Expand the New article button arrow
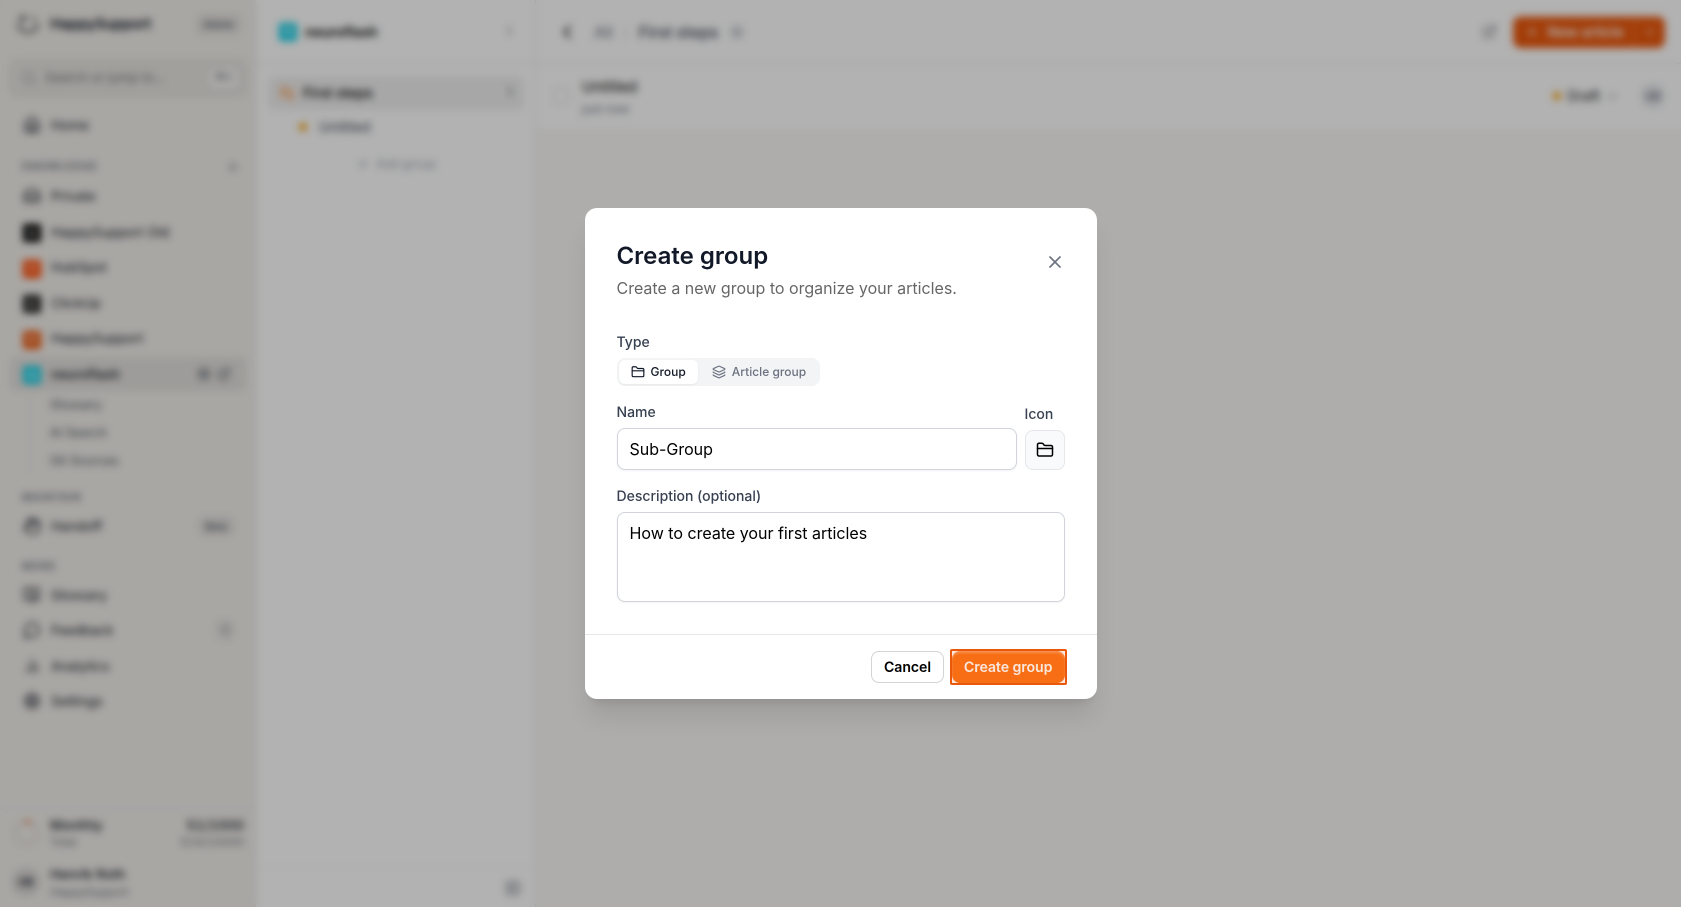Viewport: 1681px width, 907px height. click(x=1649, y=32)
